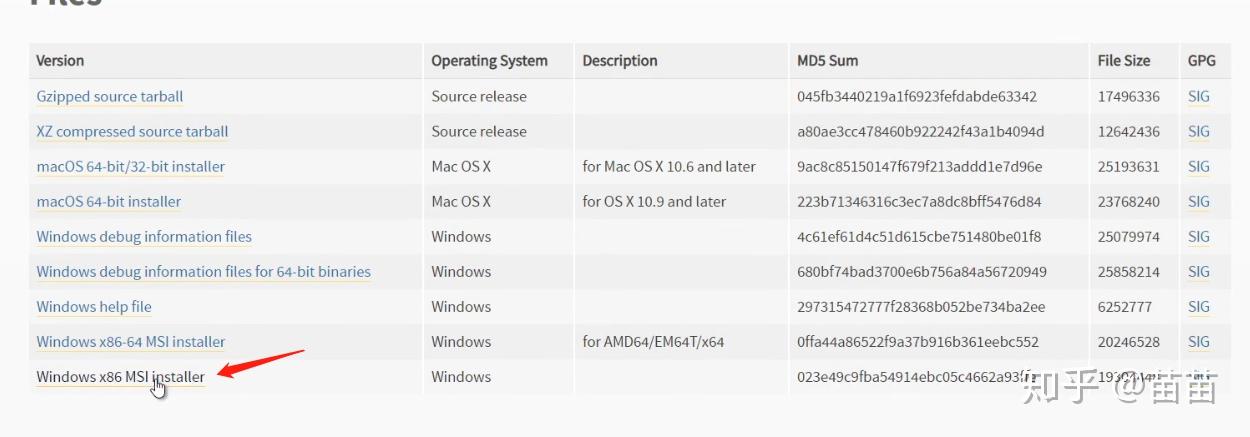
Task: Open macOS 64-bit/32-bit installer link
Action: point(131,167)
